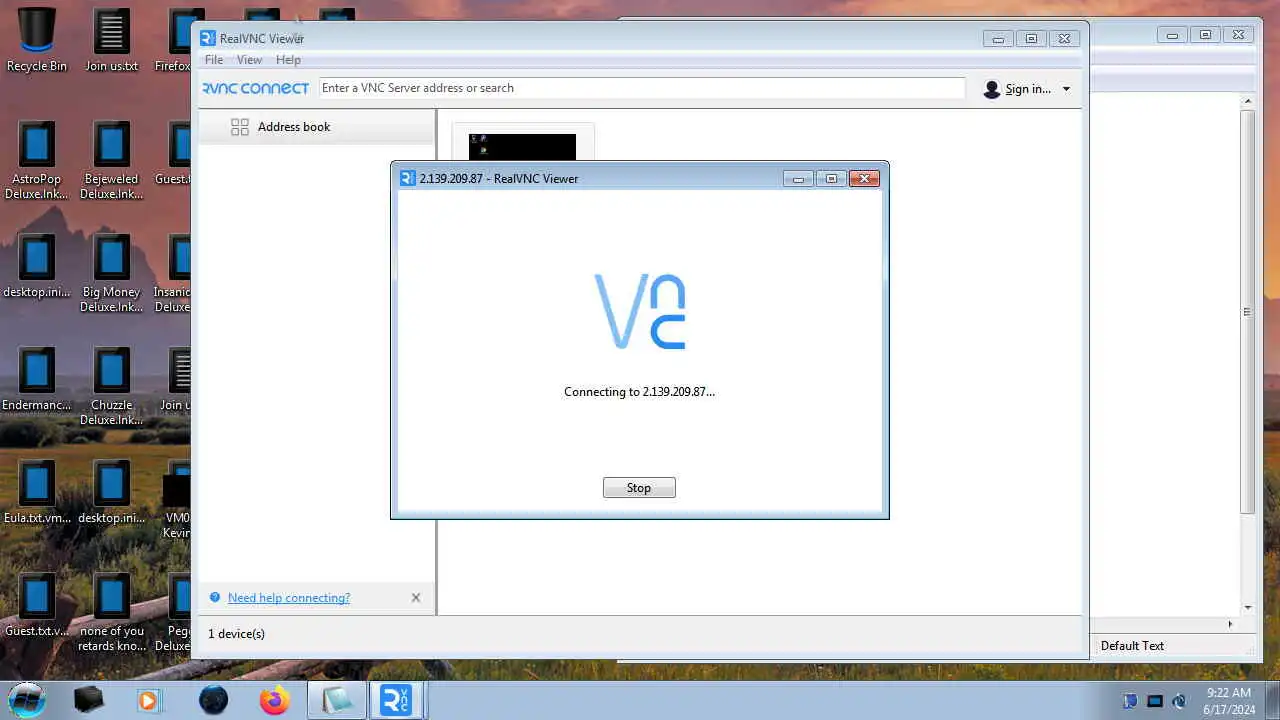Screen dimensions: 1280x720
Task: Dismiss the Need help connecting banner
Action: pyautogui.click(x=416, y=598)
